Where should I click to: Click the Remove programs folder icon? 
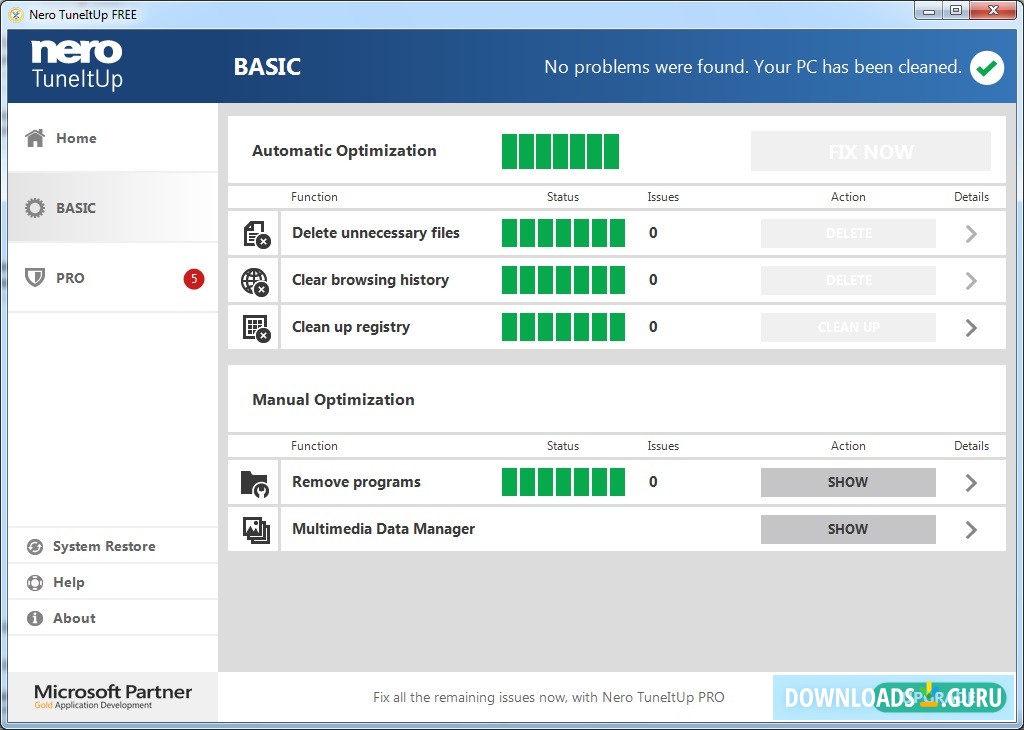[255, 484]
